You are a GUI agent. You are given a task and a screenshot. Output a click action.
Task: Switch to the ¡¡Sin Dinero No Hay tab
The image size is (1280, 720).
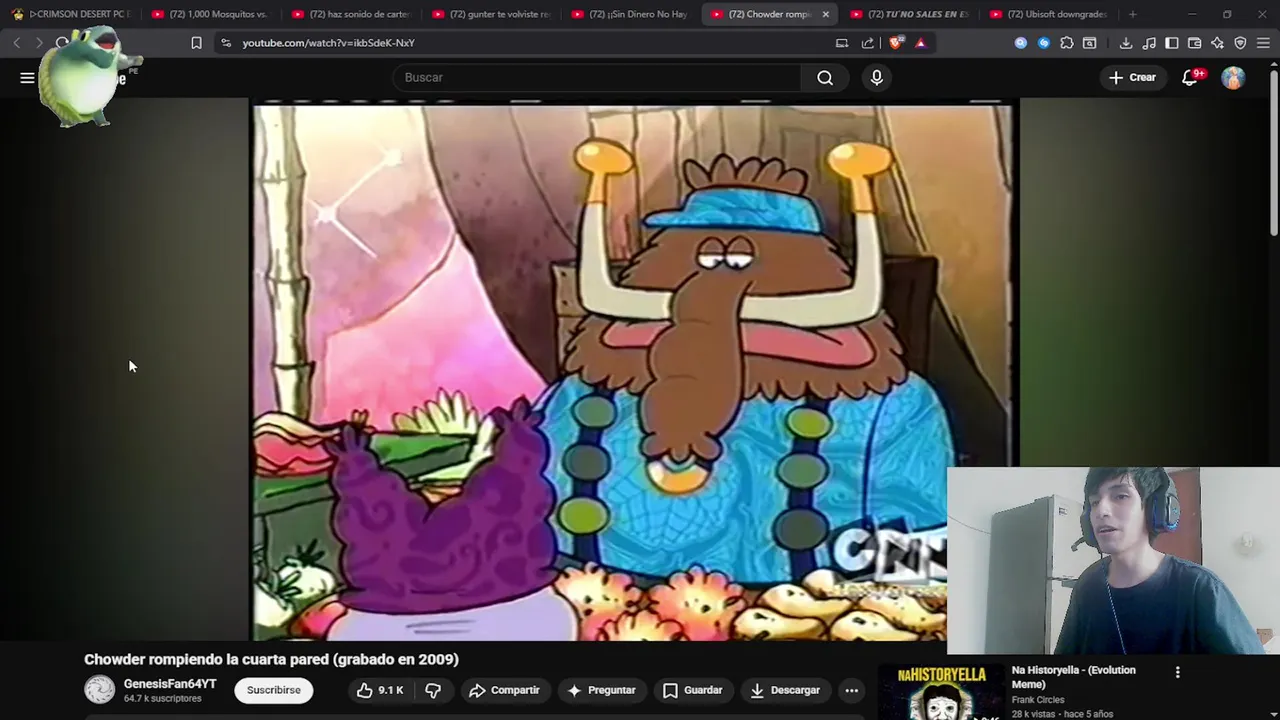click(x=630, y=14)
